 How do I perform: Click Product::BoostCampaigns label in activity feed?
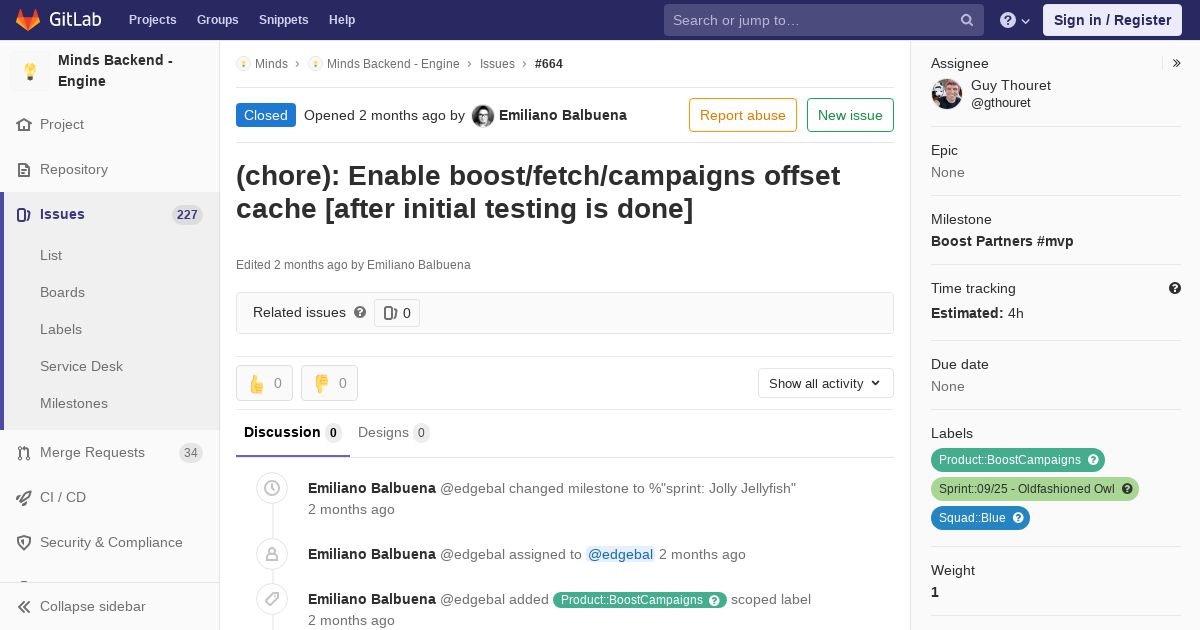(631, 600)
